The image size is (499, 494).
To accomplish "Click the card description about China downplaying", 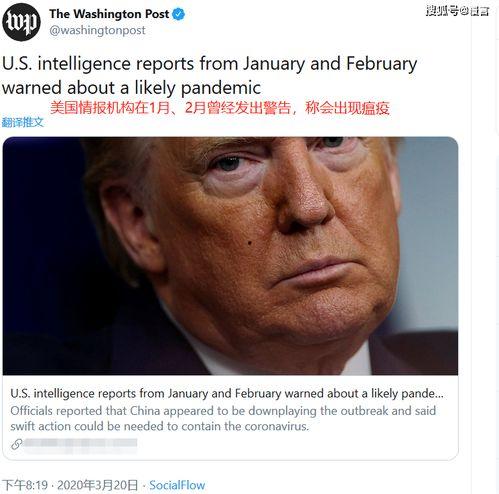I will pyautogui.click(x=223, y=418).
